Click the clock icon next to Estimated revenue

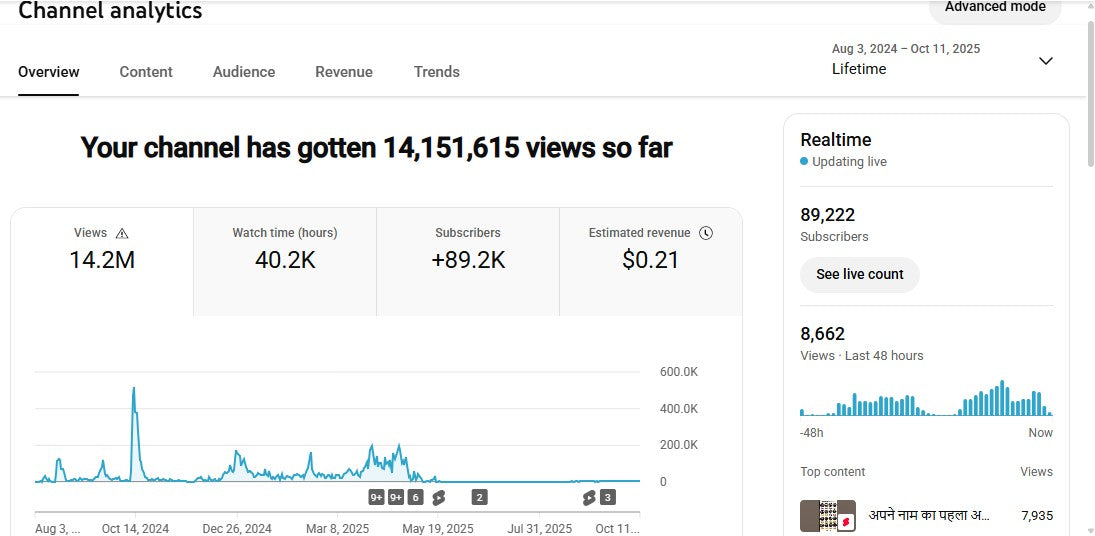(706, 233)
